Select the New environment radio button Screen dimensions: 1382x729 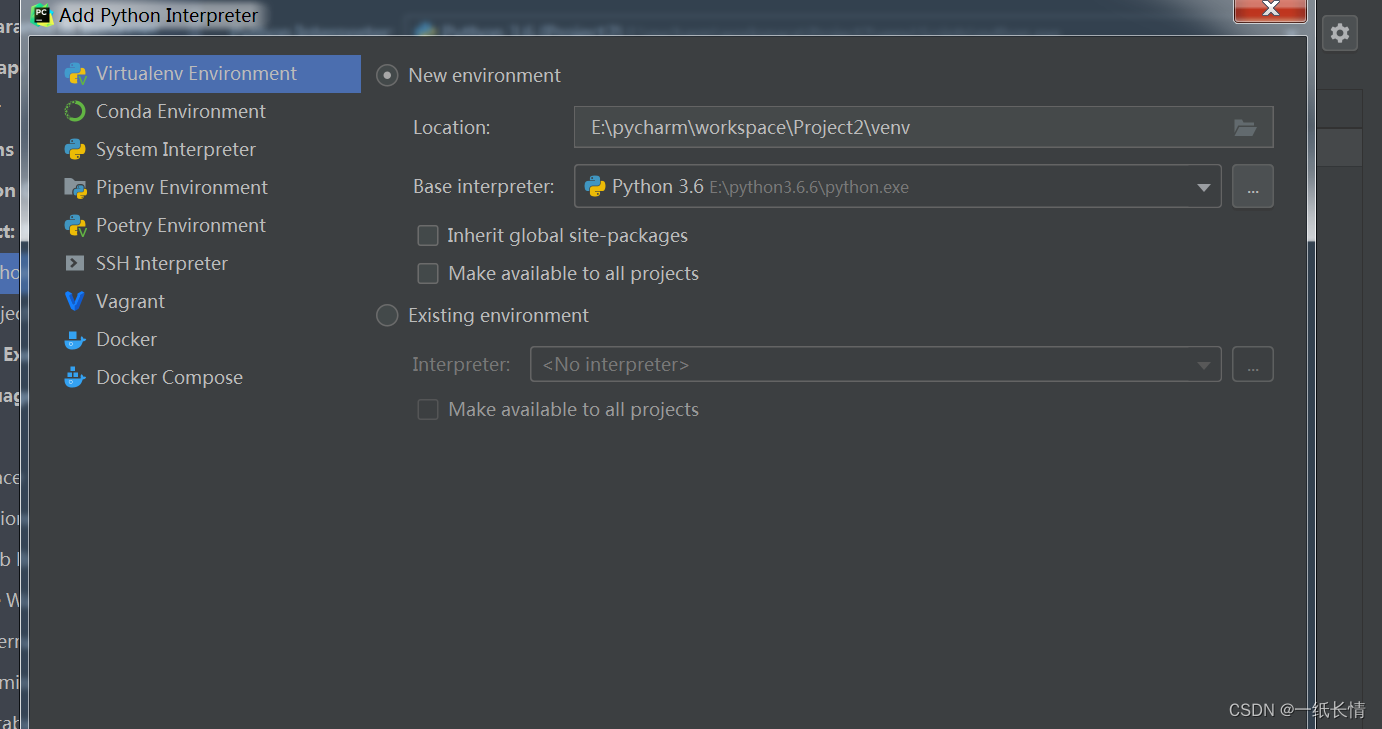click(x=387, y=76)
